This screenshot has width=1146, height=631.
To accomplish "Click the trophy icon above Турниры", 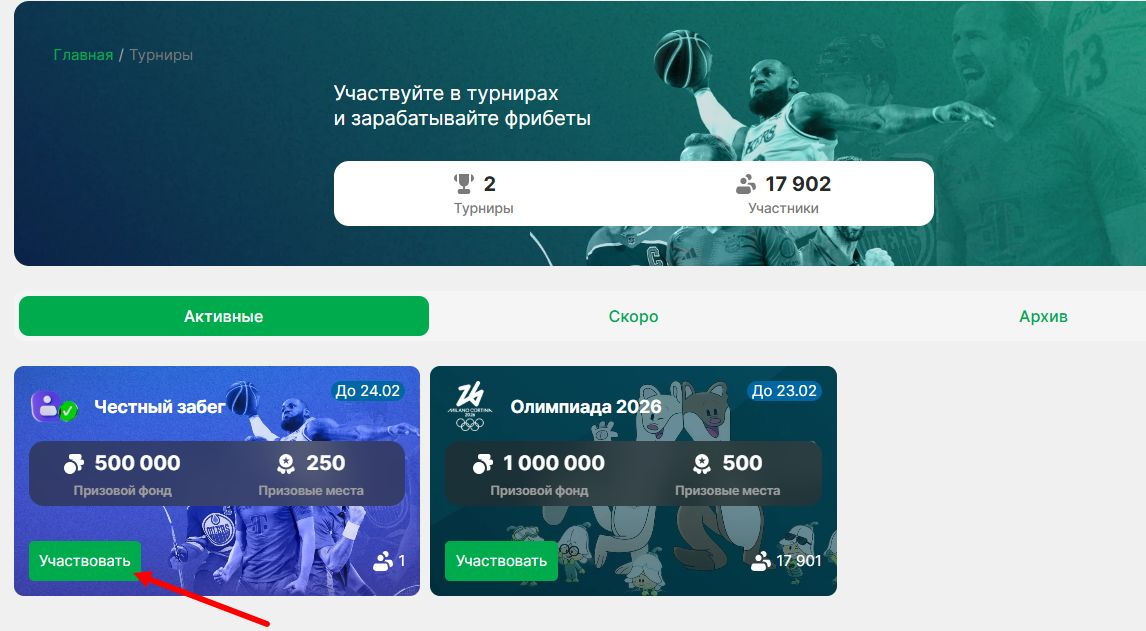I will tap(464, 184).
